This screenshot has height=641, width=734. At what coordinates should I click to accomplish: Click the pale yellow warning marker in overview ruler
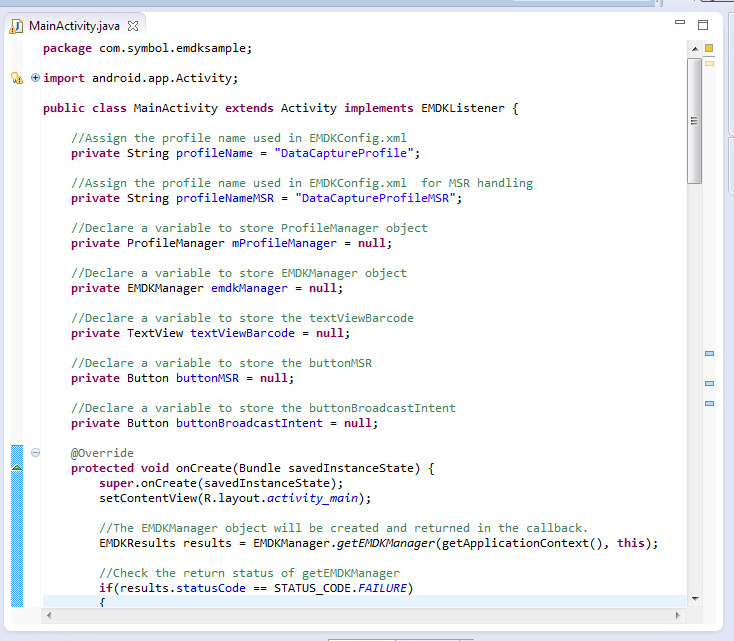pyautogui.click(x=709, y=63)
